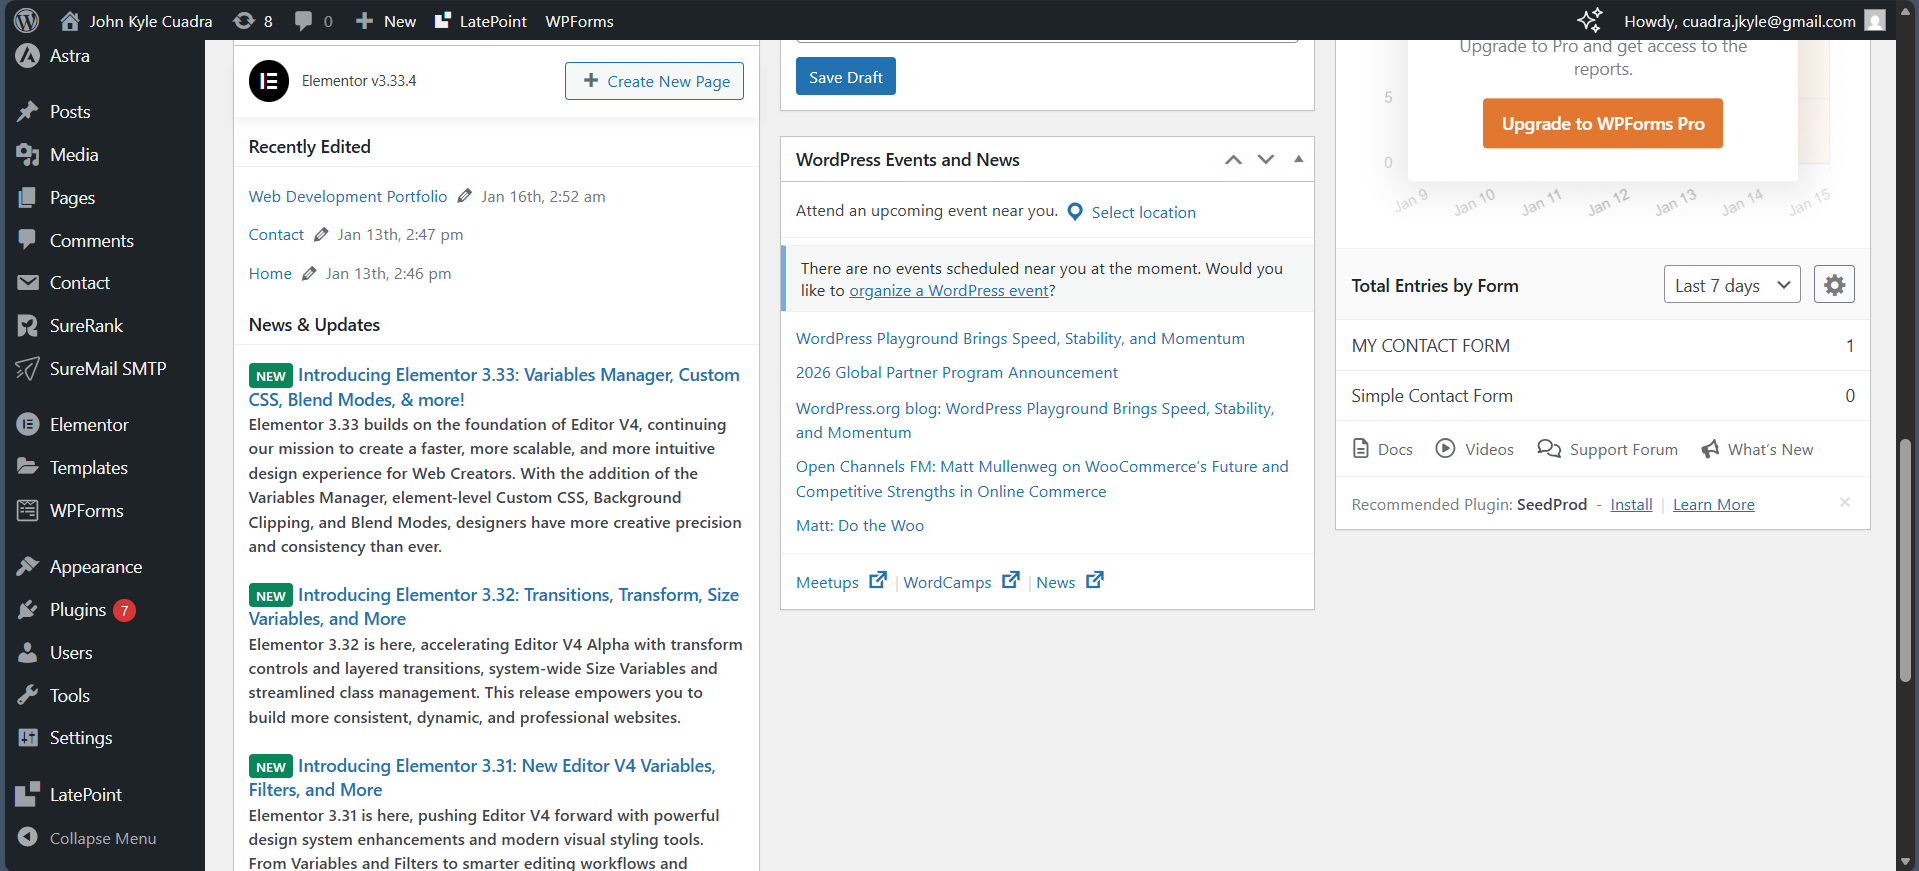Screen dimensions: 1919x871
Task: Click the page vertical scrollbar thumb
Action: [x=1906, y=560]
